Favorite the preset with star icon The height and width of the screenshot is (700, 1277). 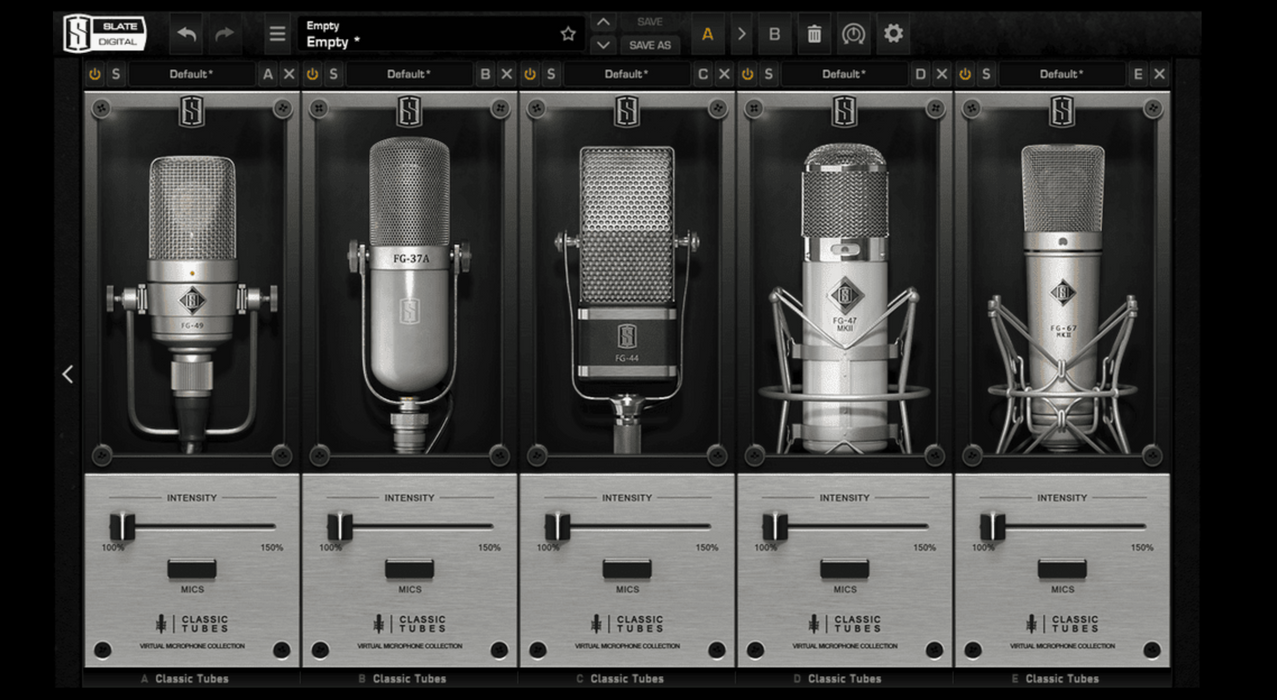pos(568,34)
